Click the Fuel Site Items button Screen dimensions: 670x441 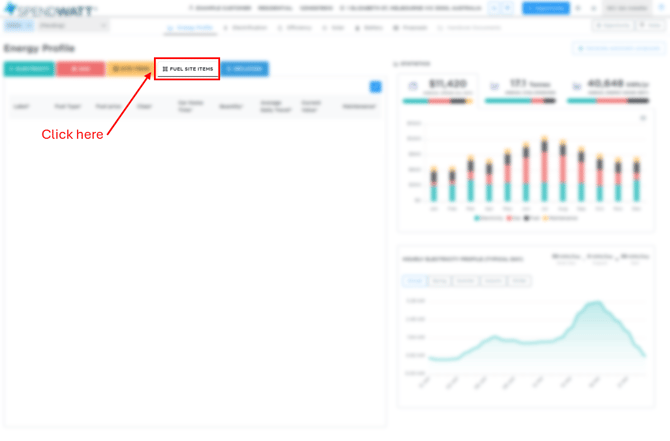187,69
